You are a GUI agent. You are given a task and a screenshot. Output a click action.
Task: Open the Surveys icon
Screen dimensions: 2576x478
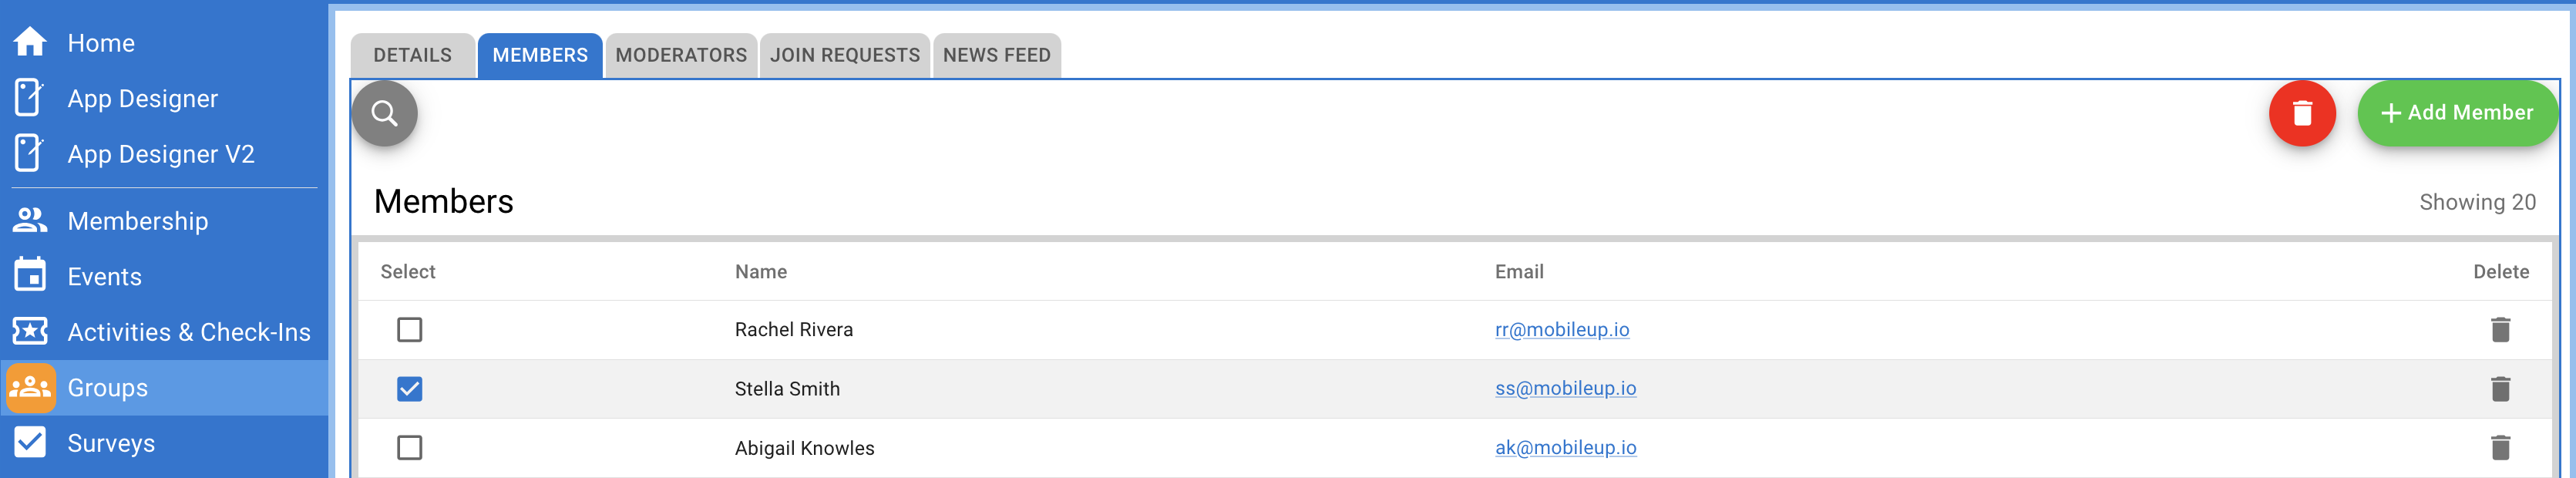pos(31,443)
